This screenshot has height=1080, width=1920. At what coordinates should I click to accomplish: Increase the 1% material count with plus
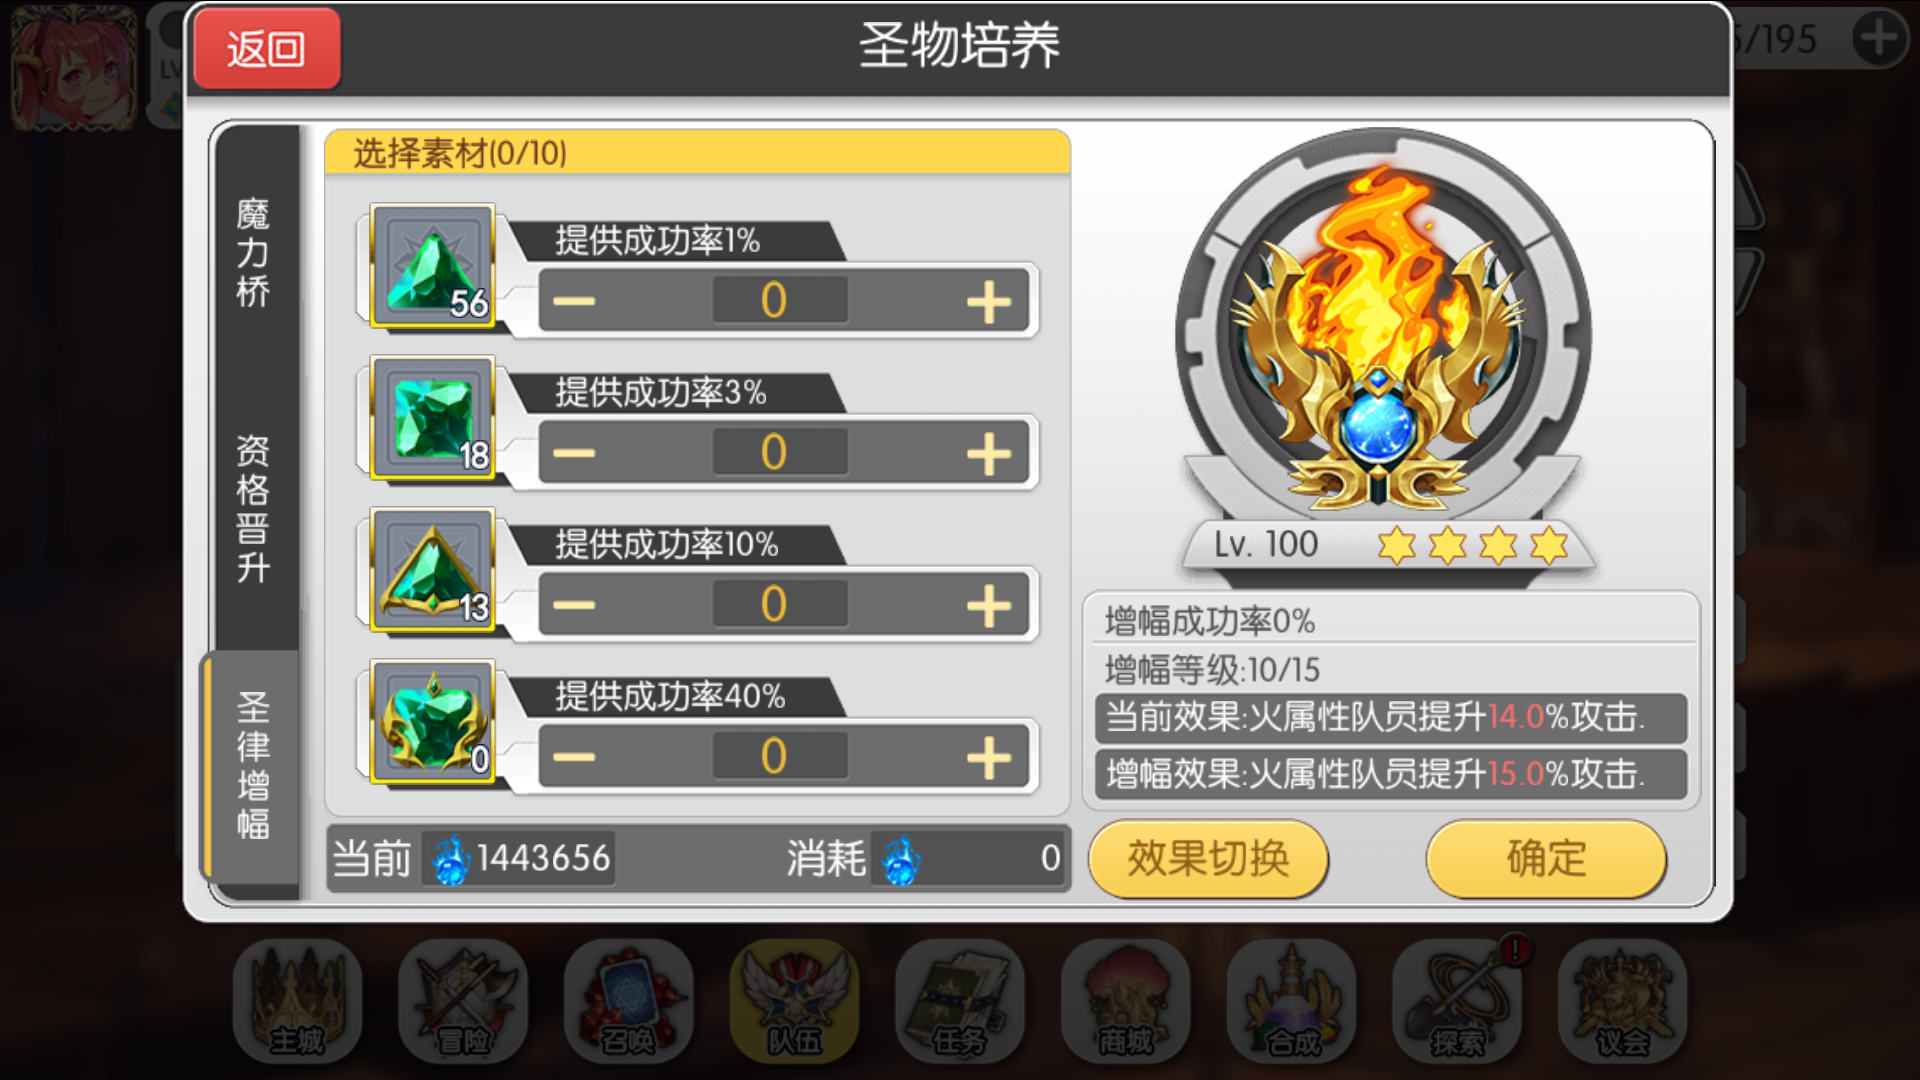[989, 301]
